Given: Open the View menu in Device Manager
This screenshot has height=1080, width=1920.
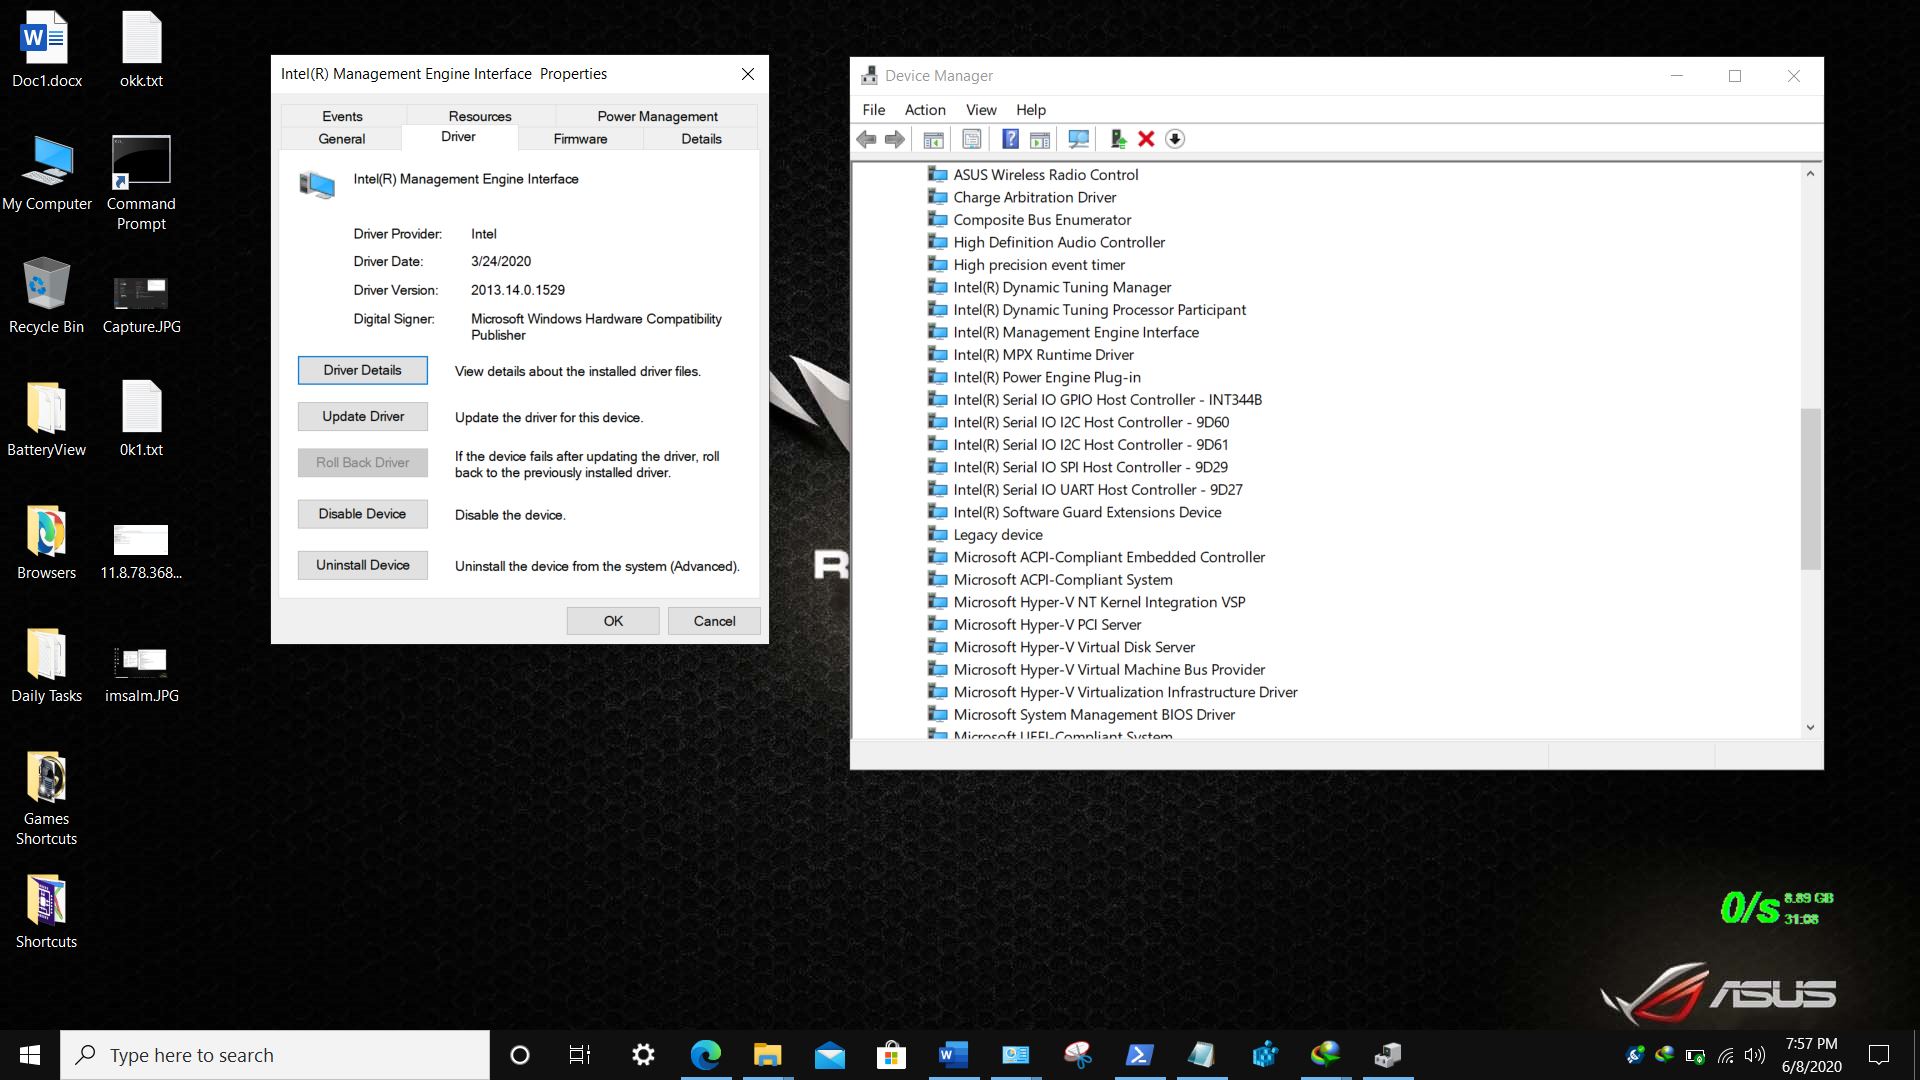Looking at the screenshot, I should [982, 109].
